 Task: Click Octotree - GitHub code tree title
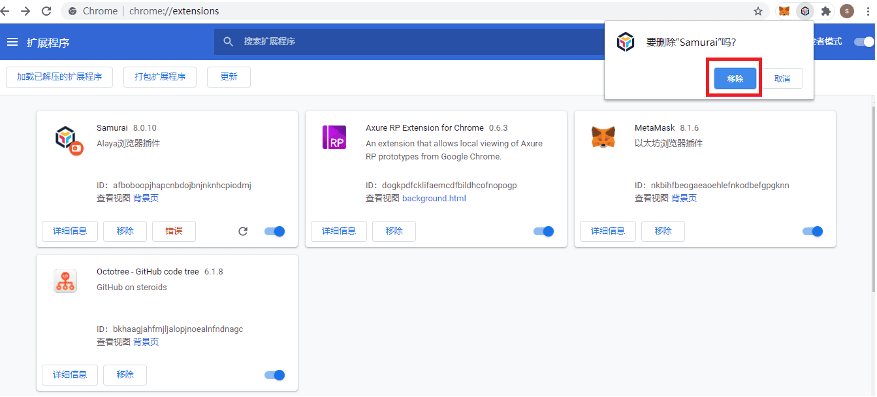point(148,272)
